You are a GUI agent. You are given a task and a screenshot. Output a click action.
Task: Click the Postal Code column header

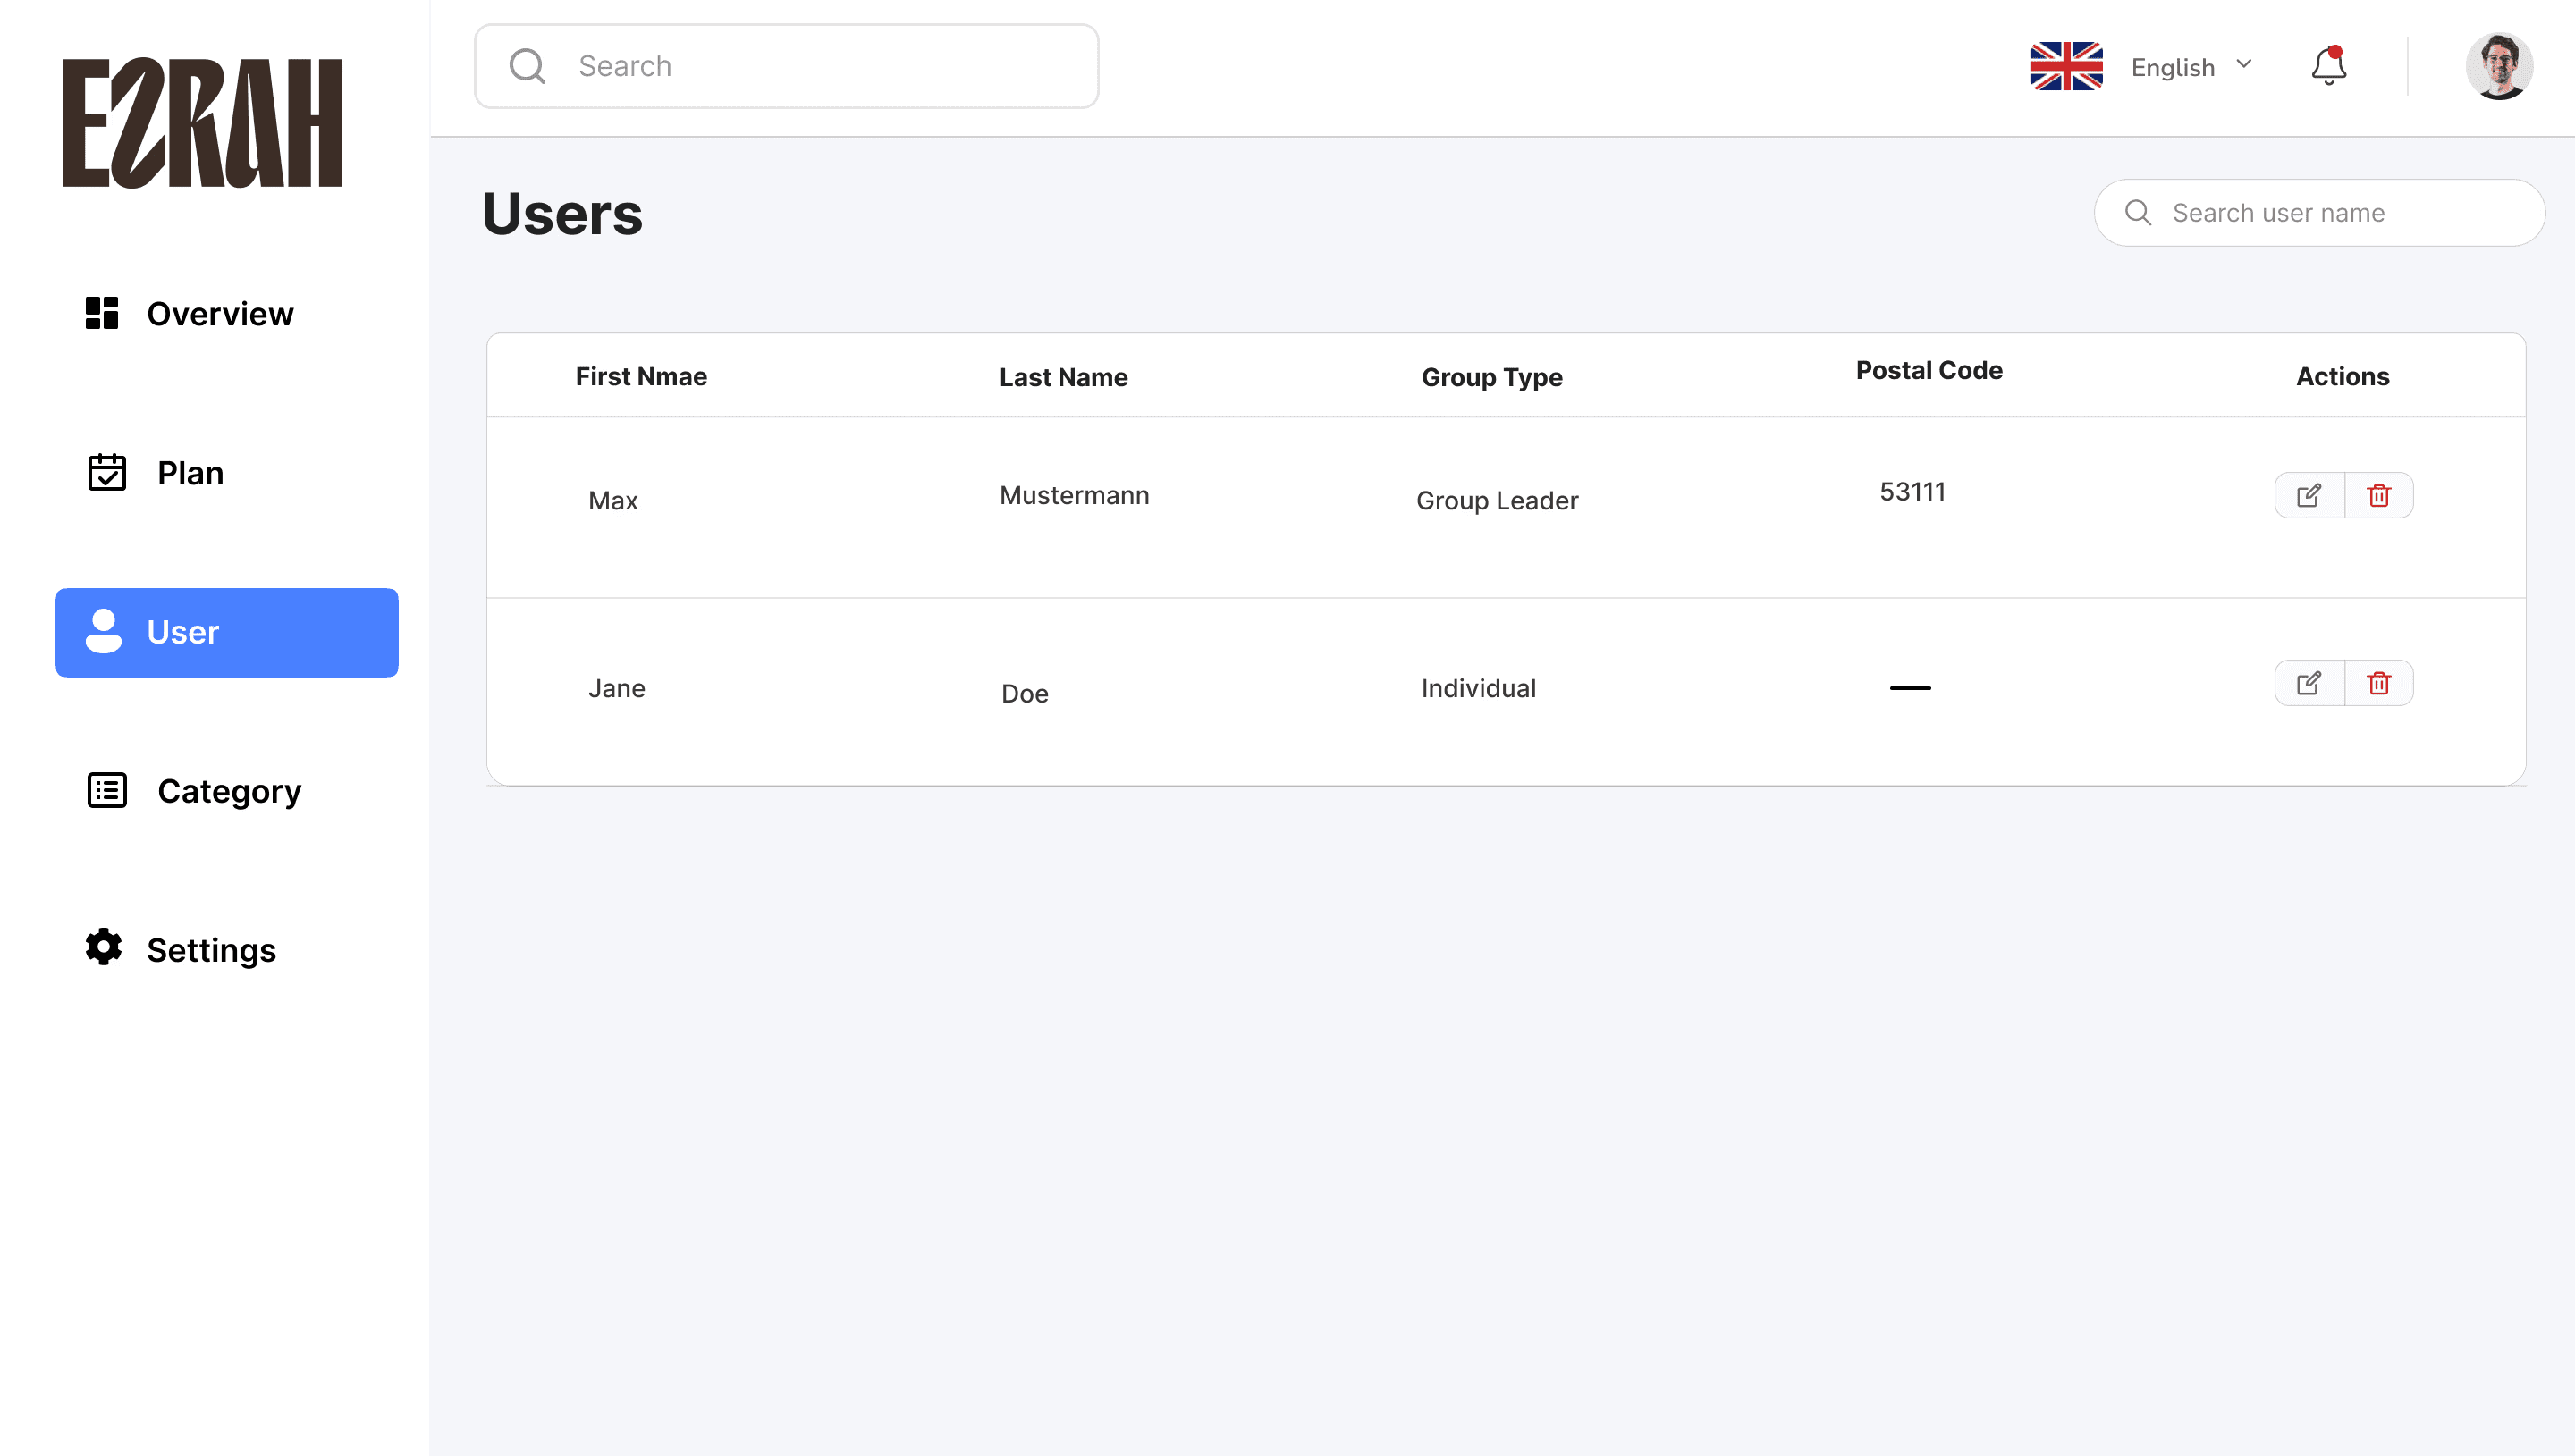click(x=1928, y=370)
